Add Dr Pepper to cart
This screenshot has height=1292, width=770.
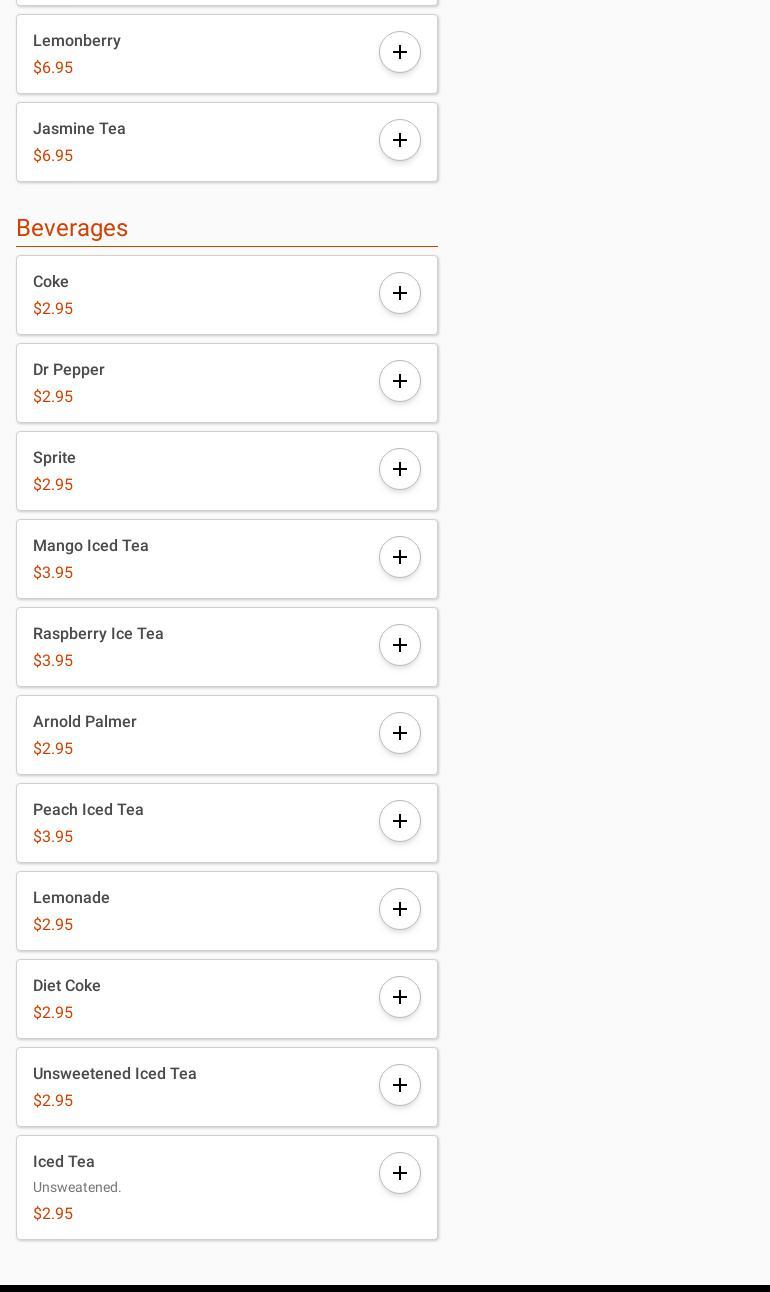(400, 381)
